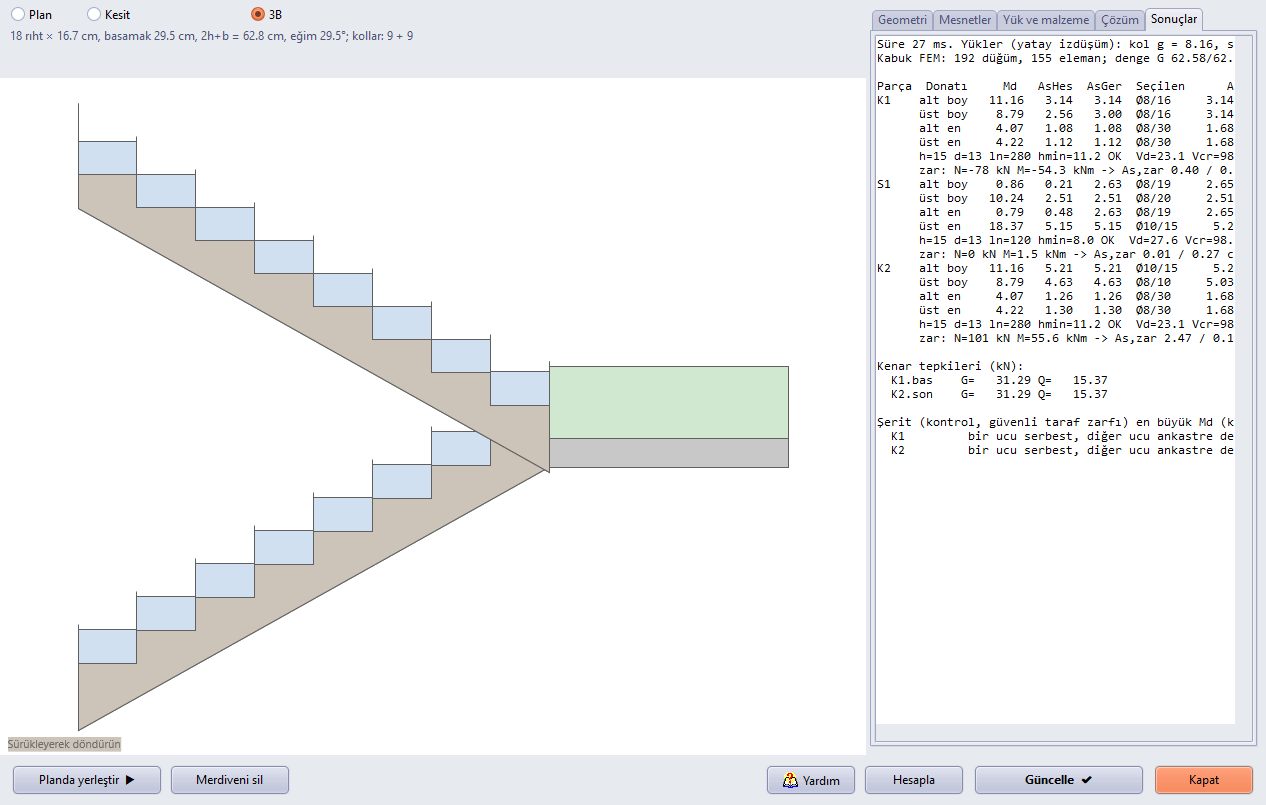Screen dimensions: 1266x805
Task: Switch to the Mesnetler tab
Action: [964, 19]
